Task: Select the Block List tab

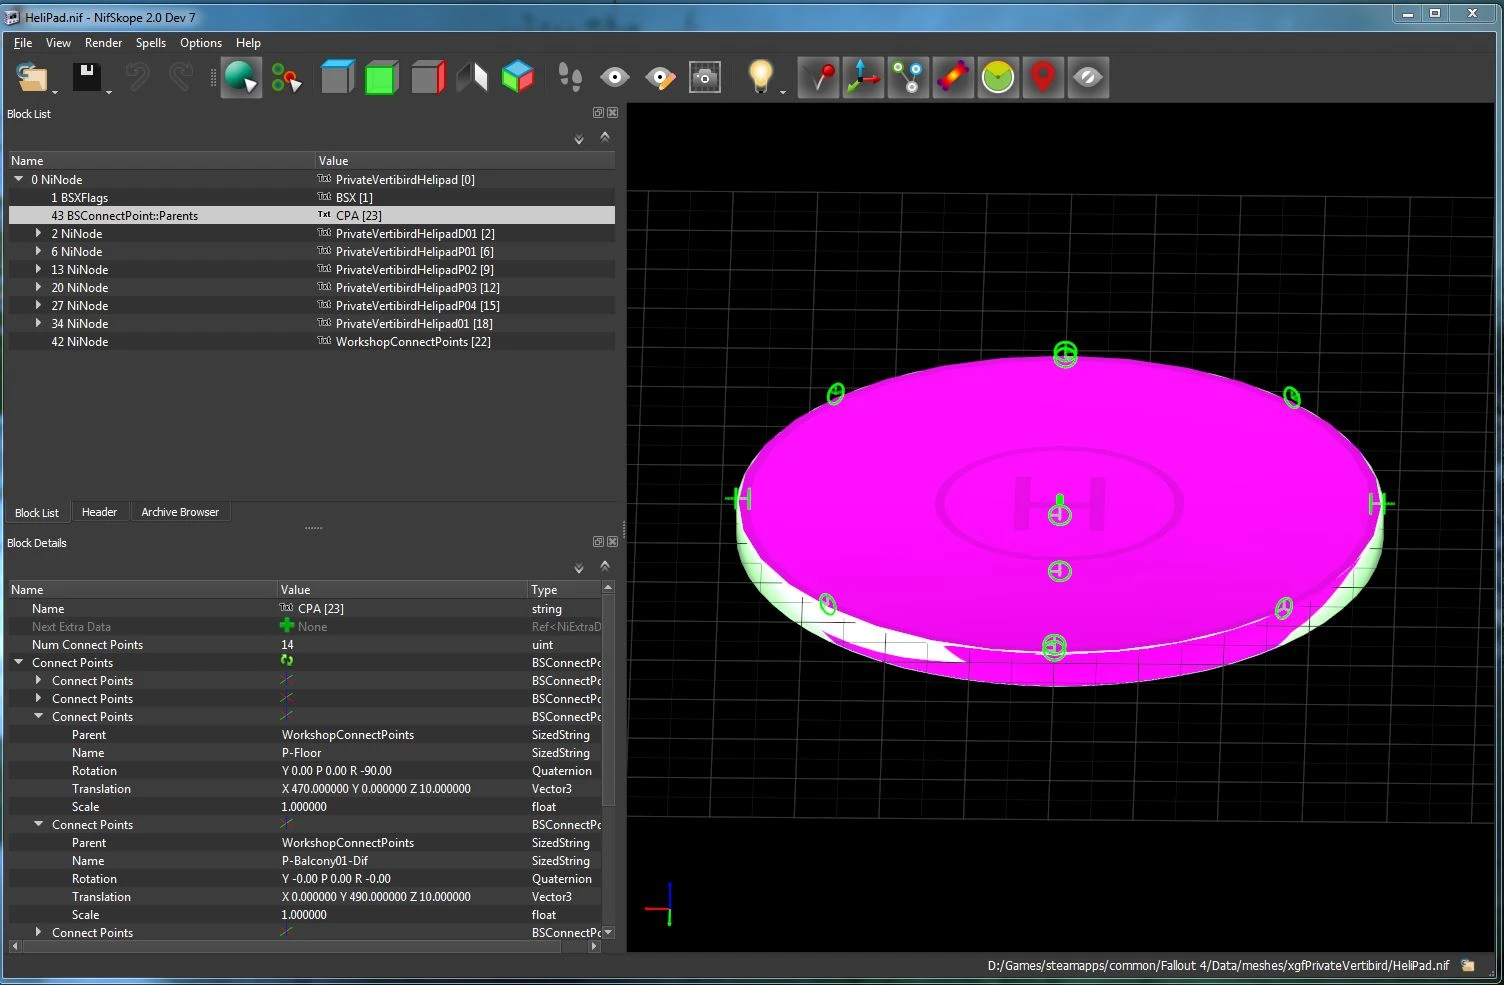Action: coord(37,513)
